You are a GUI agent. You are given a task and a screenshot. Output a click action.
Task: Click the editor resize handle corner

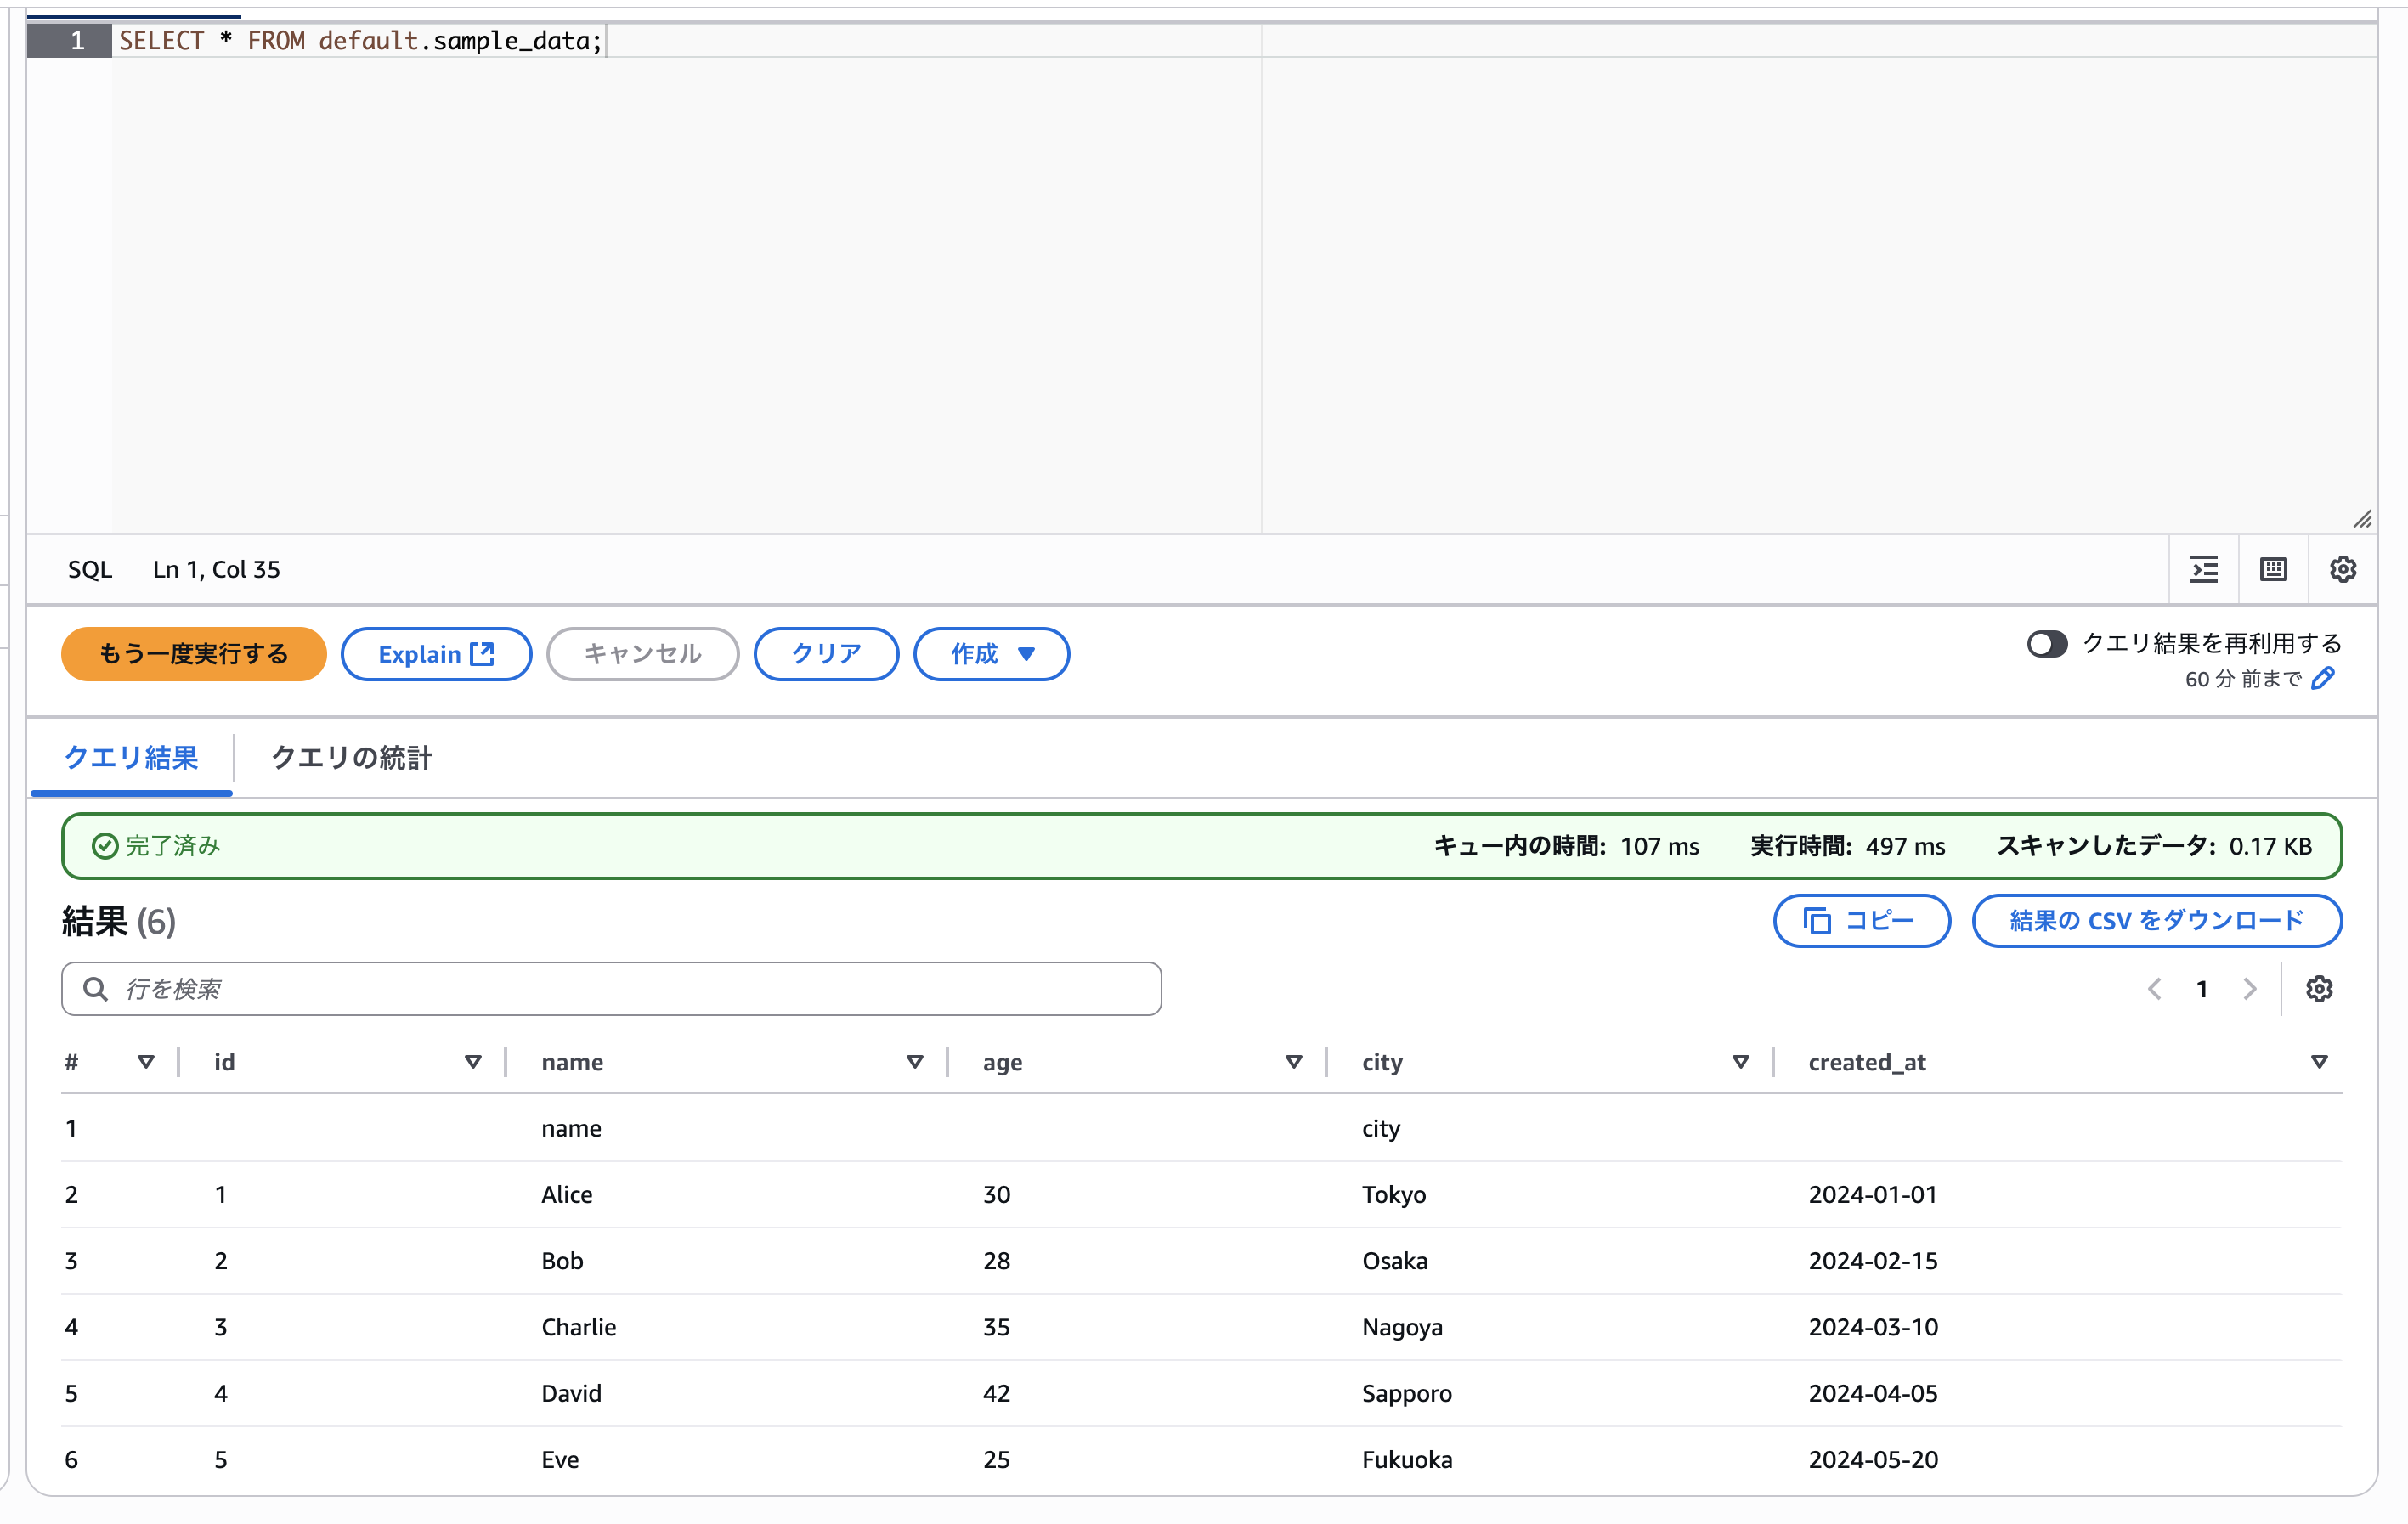(x=2362, y=518)
